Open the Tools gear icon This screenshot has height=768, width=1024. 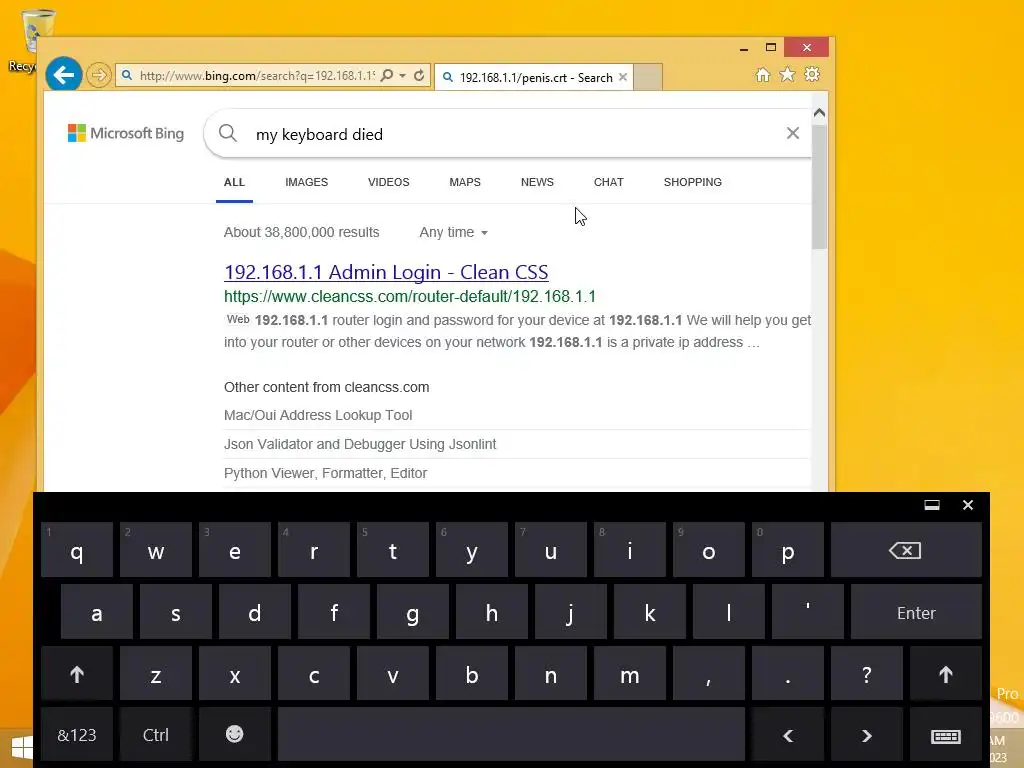[x=812, y=74]
